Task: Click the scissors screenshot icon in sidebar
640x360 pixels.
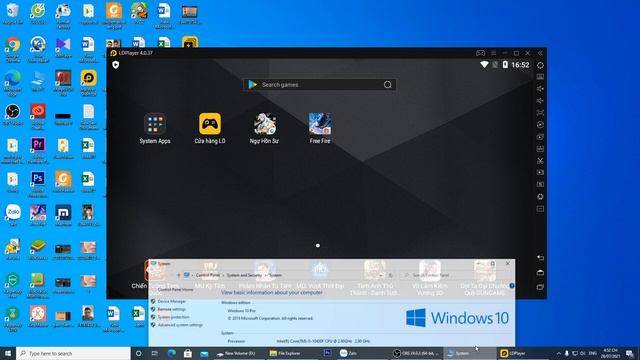Action: [540, 161]
